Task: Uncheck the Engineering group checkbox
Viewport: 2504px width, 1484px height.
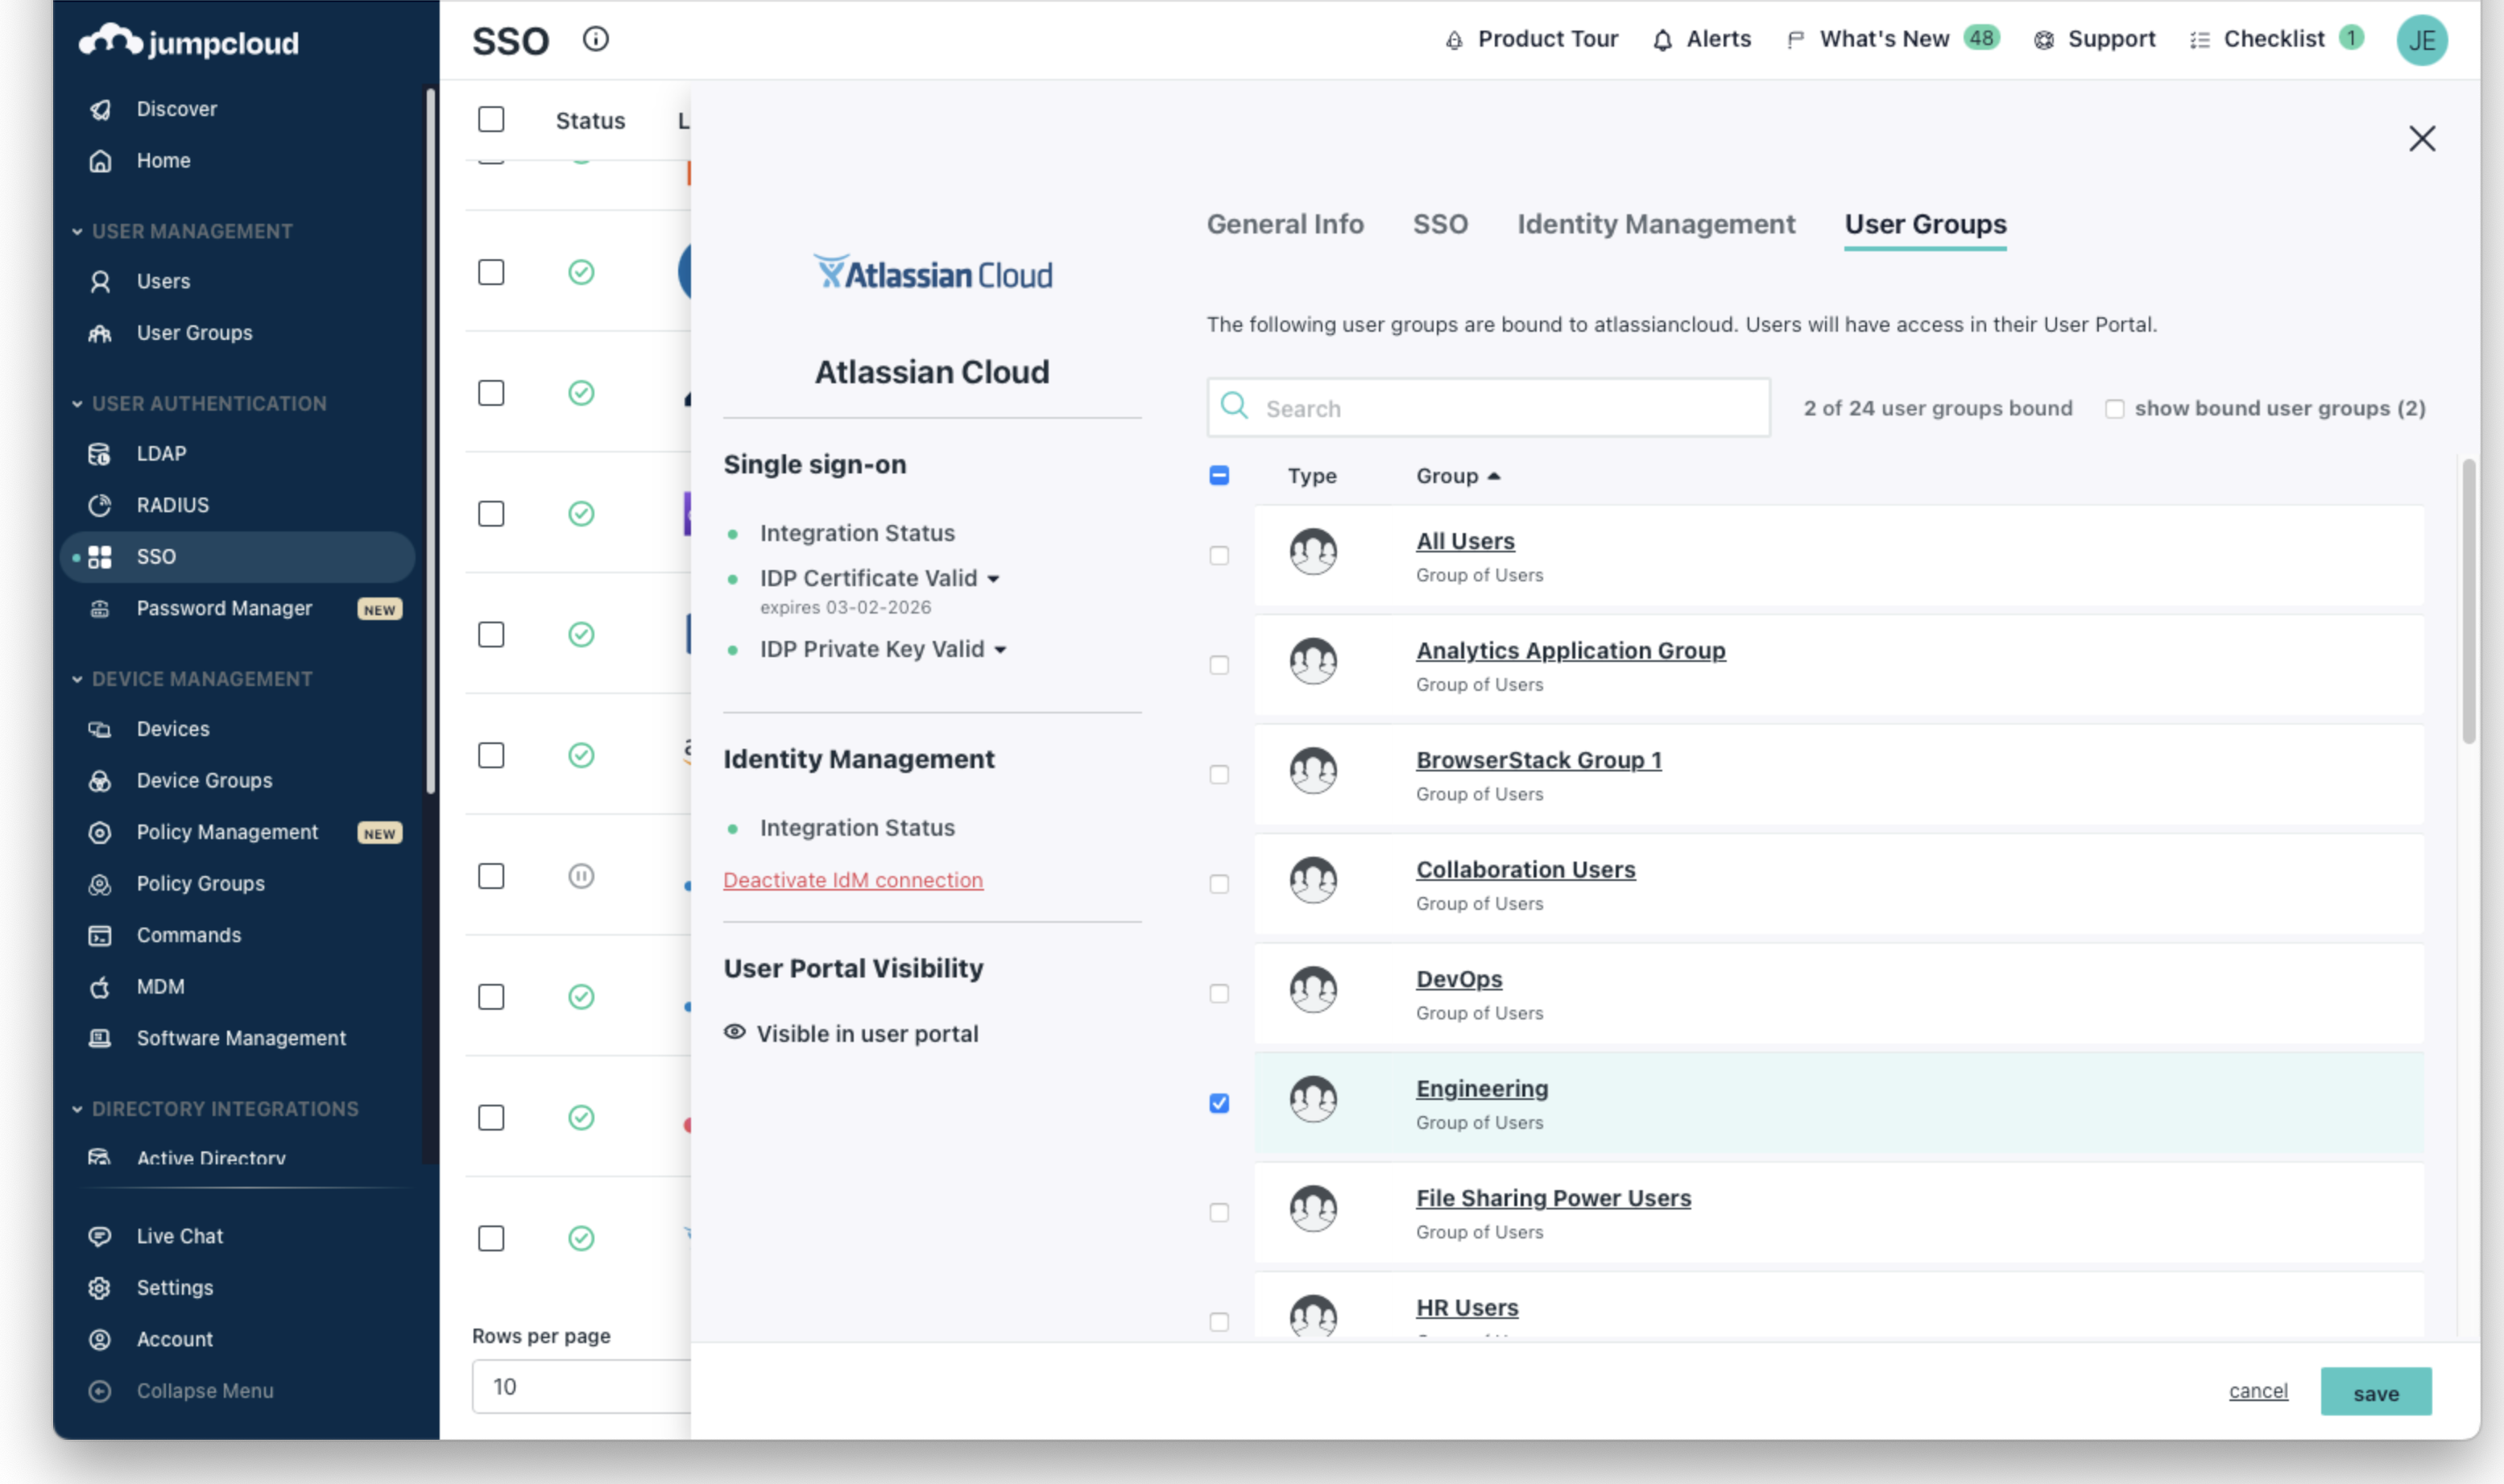Action: coord(1219,1103)
